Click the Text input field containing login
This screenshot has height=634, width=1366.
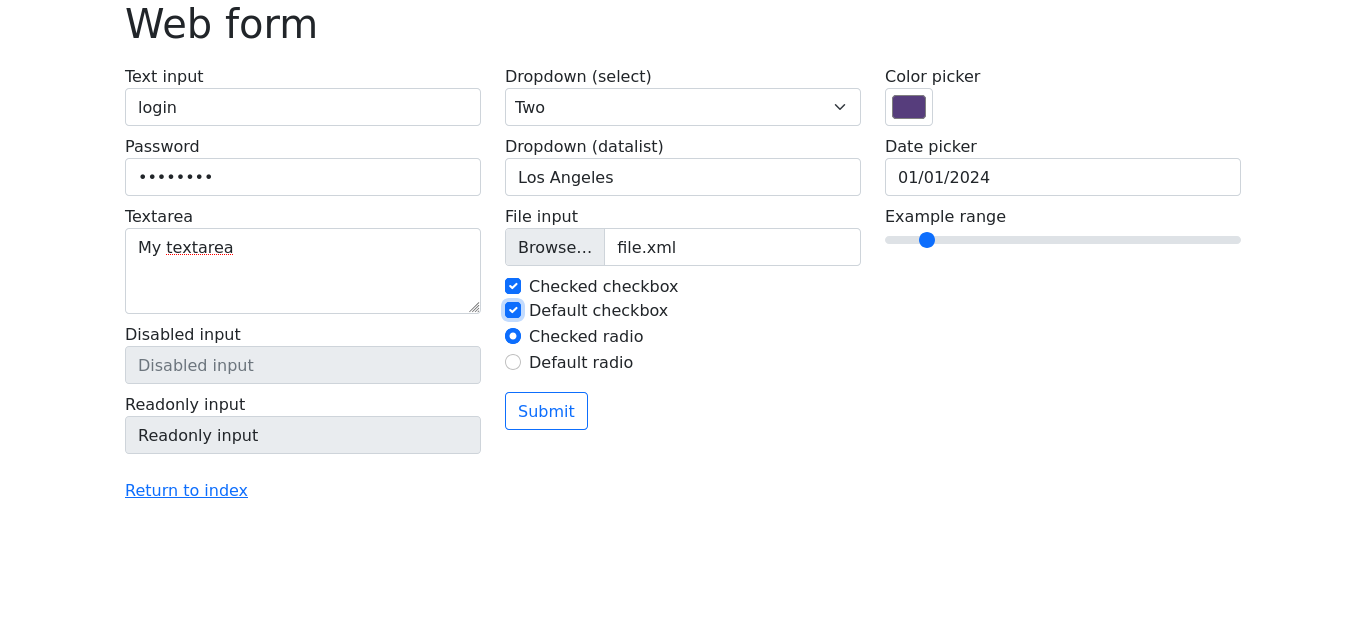303,107
